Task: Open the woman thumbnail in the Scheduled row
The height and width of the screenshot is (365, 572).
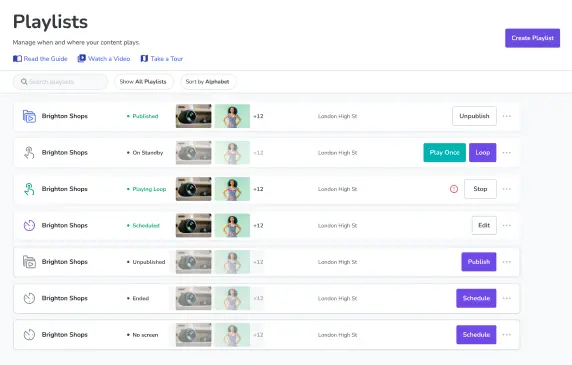Action: point(232,225)
